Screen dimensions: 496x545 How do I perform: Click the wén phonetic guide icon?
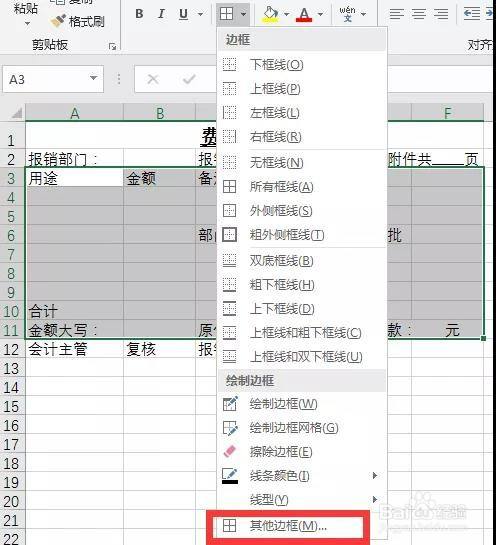(348, 14)
